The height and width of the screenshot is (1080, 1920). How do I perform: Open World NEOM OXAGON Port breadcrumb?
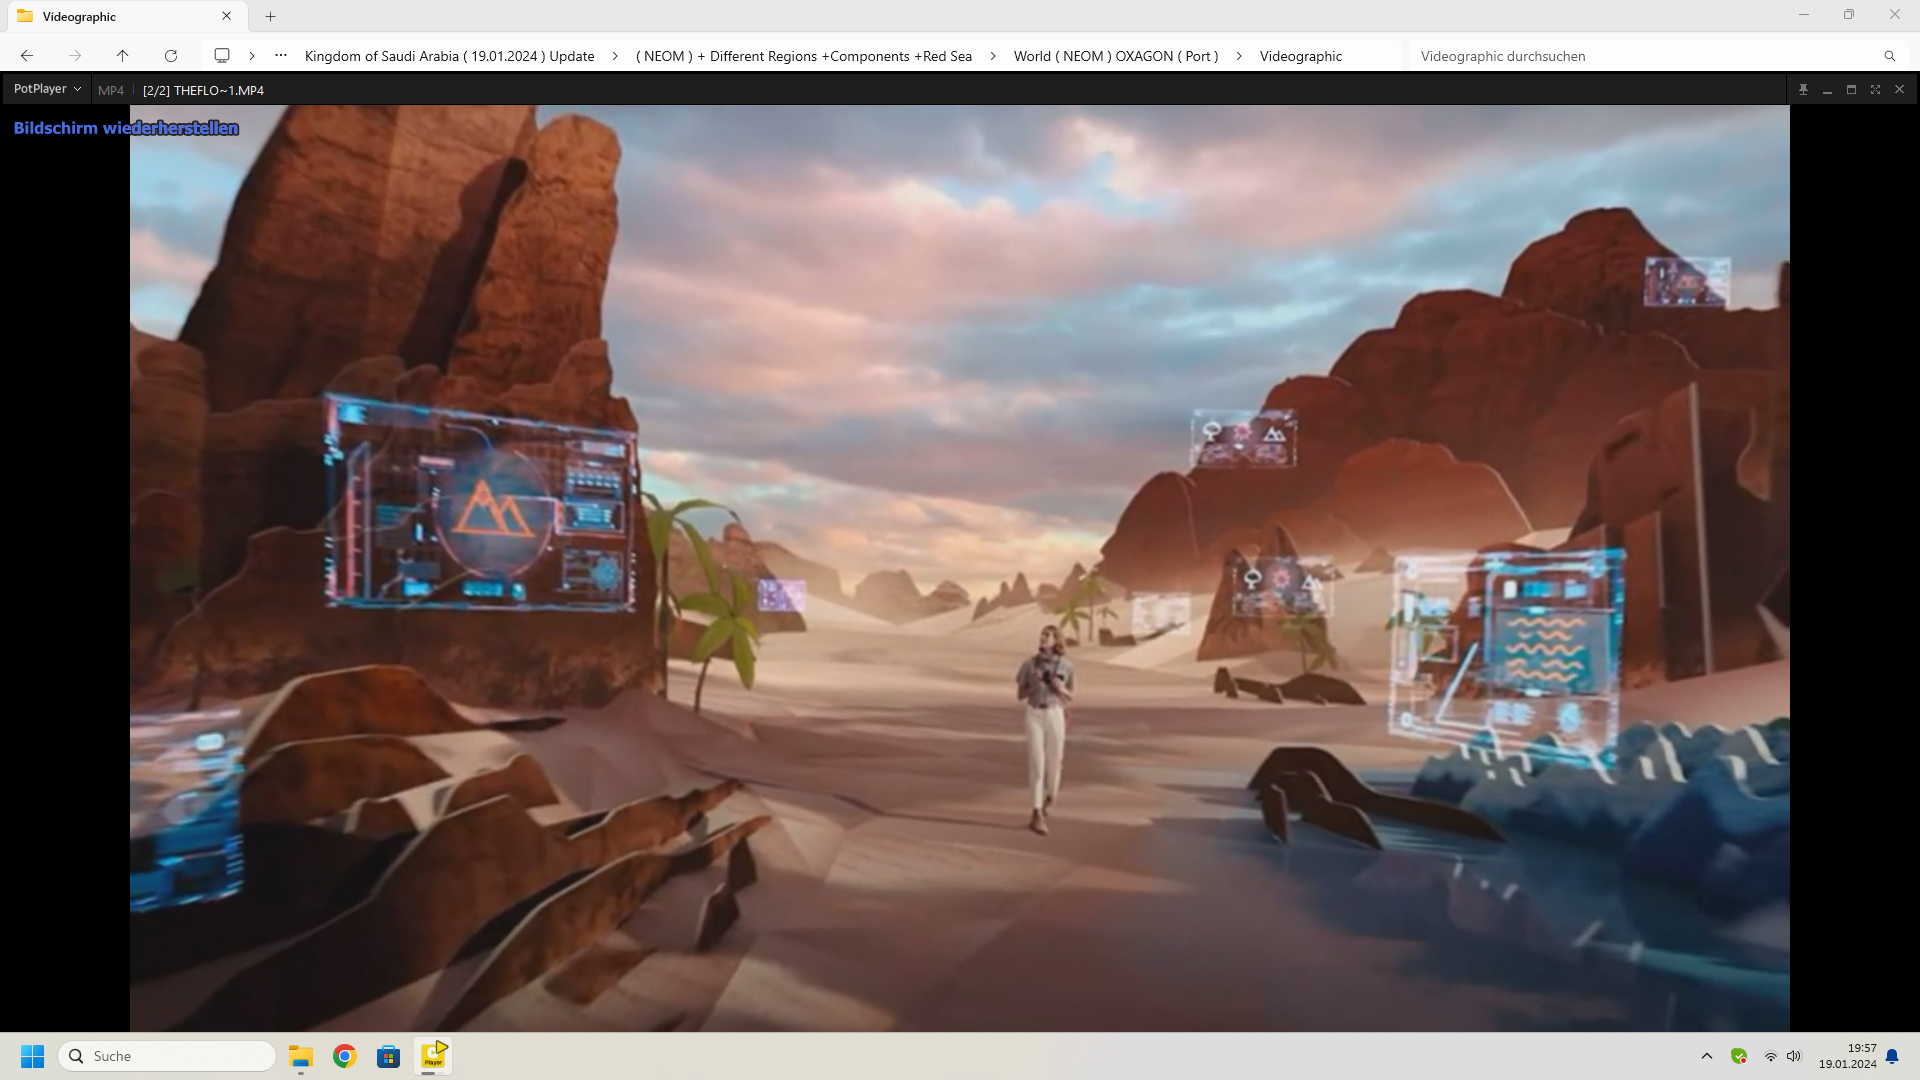(x=1116, y=56)
